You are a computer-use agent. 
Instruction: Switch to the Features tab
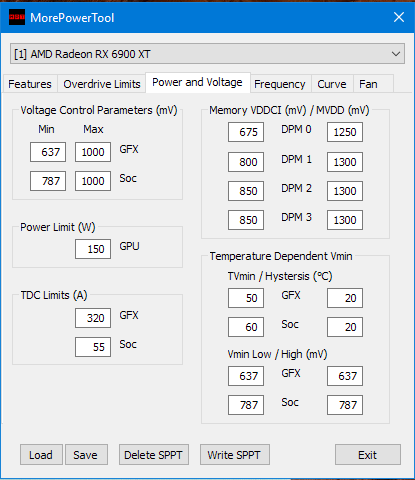pos(30,84)
